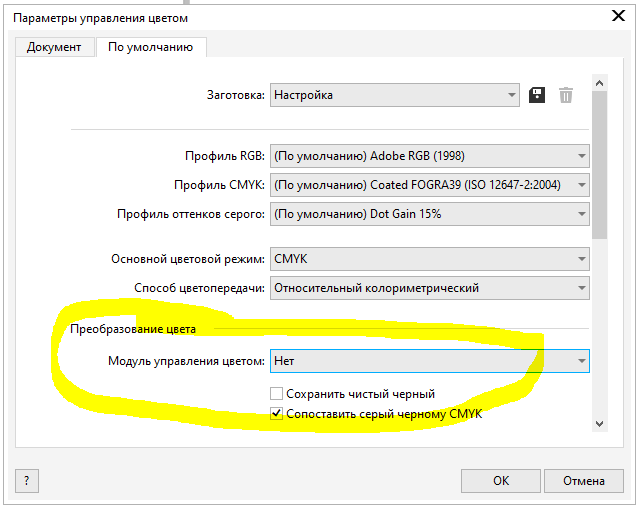Click the Преобразование цвета section heading

133,329
